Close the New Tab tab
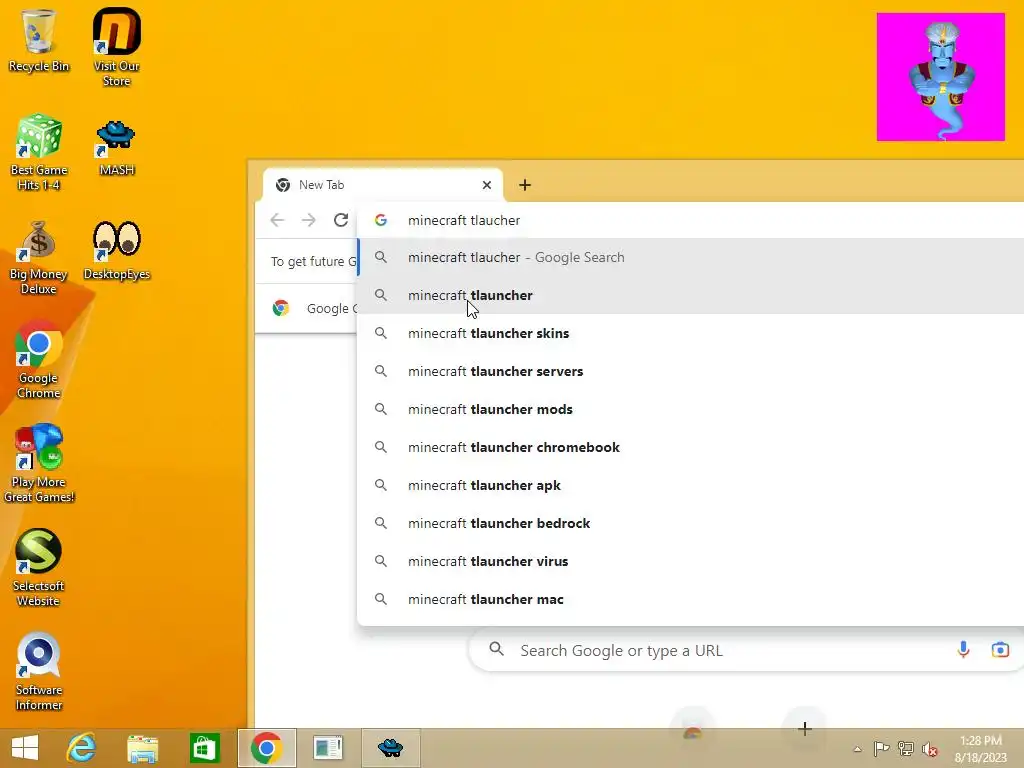Screen dimensions: 1024x768 tap(487, 185)
